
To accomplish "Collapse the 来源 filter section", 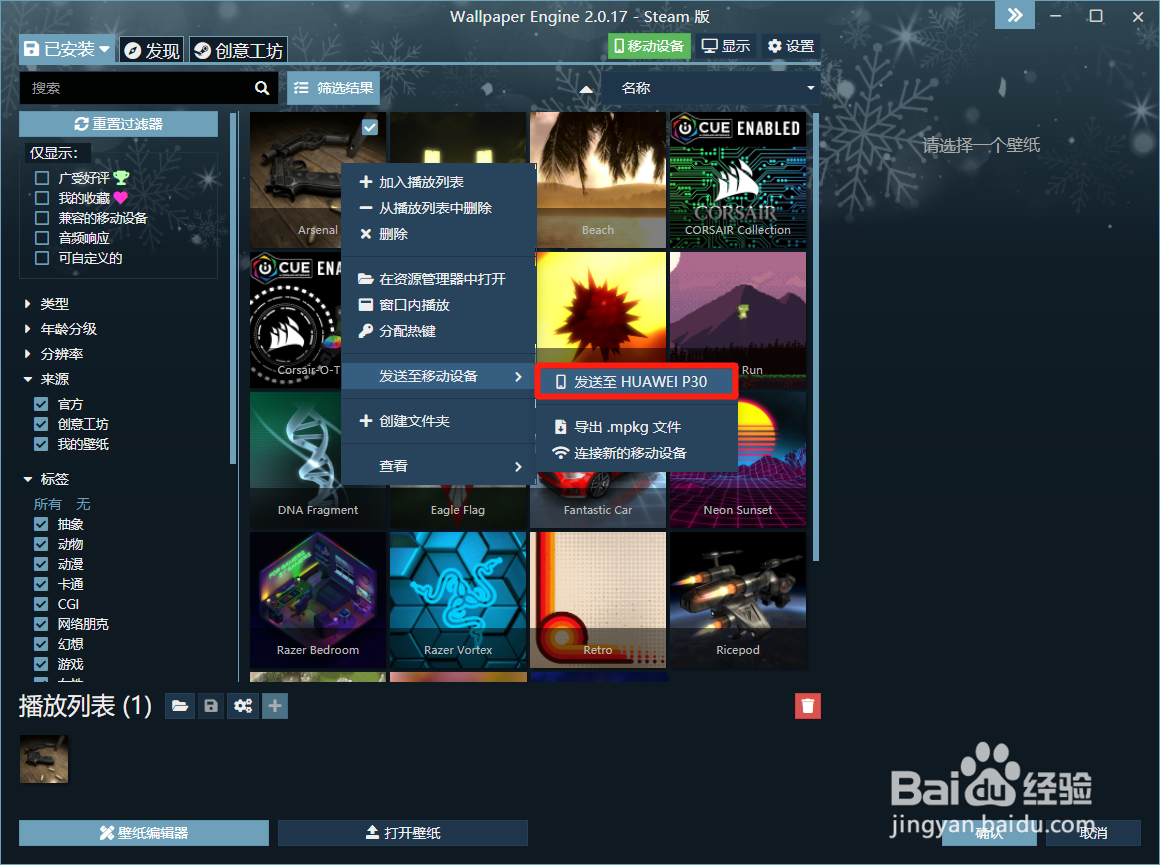I will coord(47,379).
